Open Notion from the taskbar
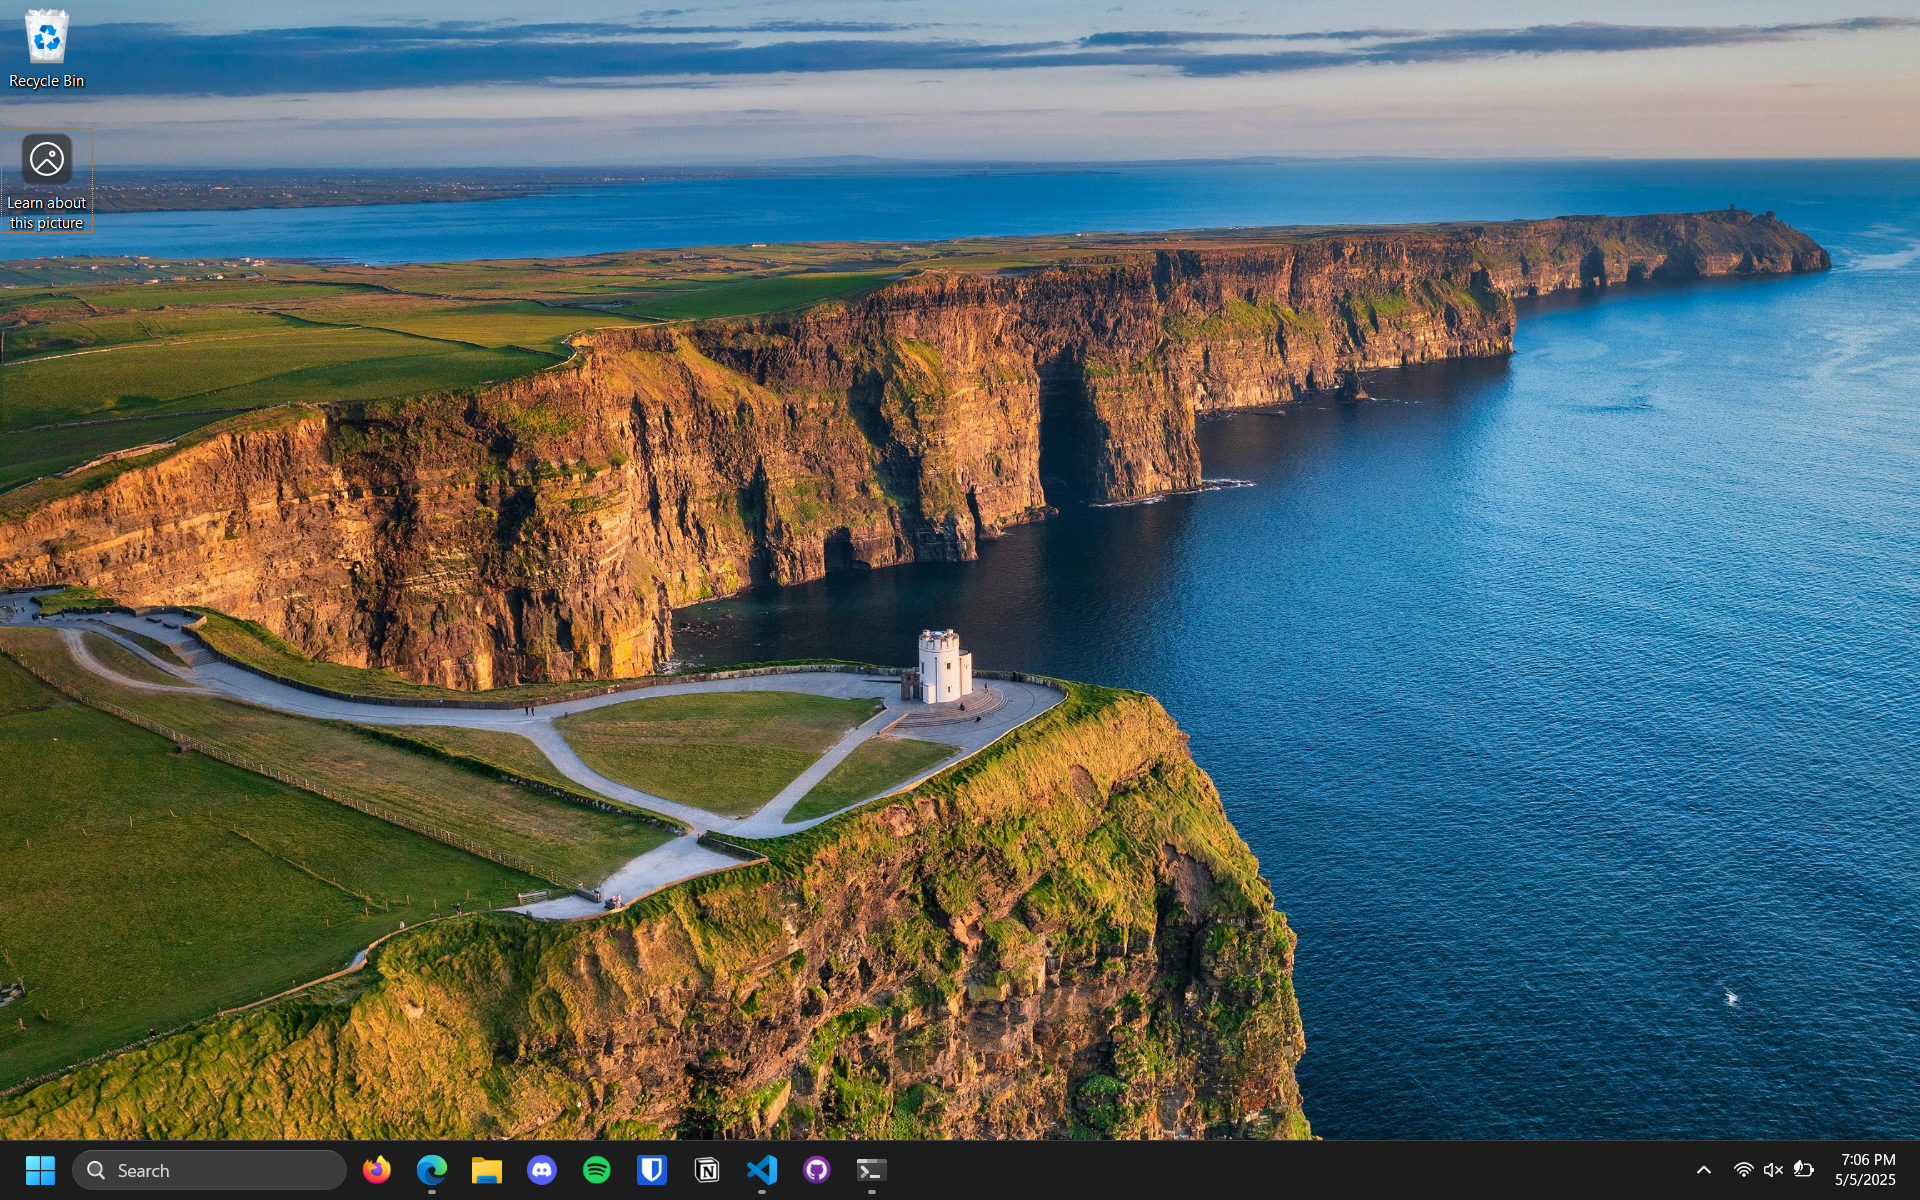This screenshot has width=1920, height=1200. [707, 1169]
